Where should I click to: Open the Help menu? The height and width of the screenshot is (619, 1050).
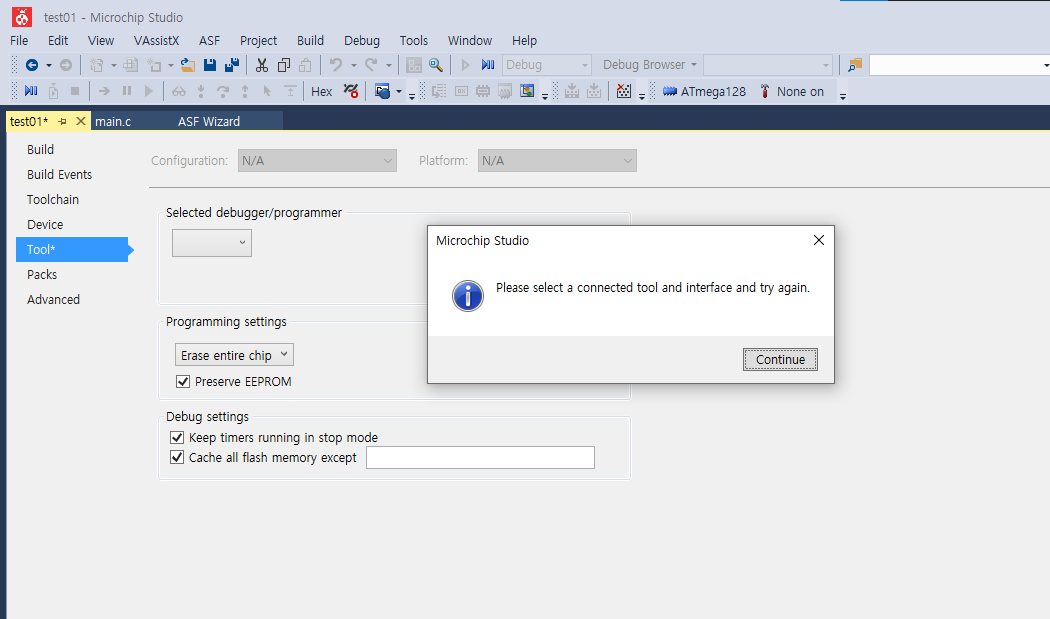pyautogui.click(x=524, y=40)
